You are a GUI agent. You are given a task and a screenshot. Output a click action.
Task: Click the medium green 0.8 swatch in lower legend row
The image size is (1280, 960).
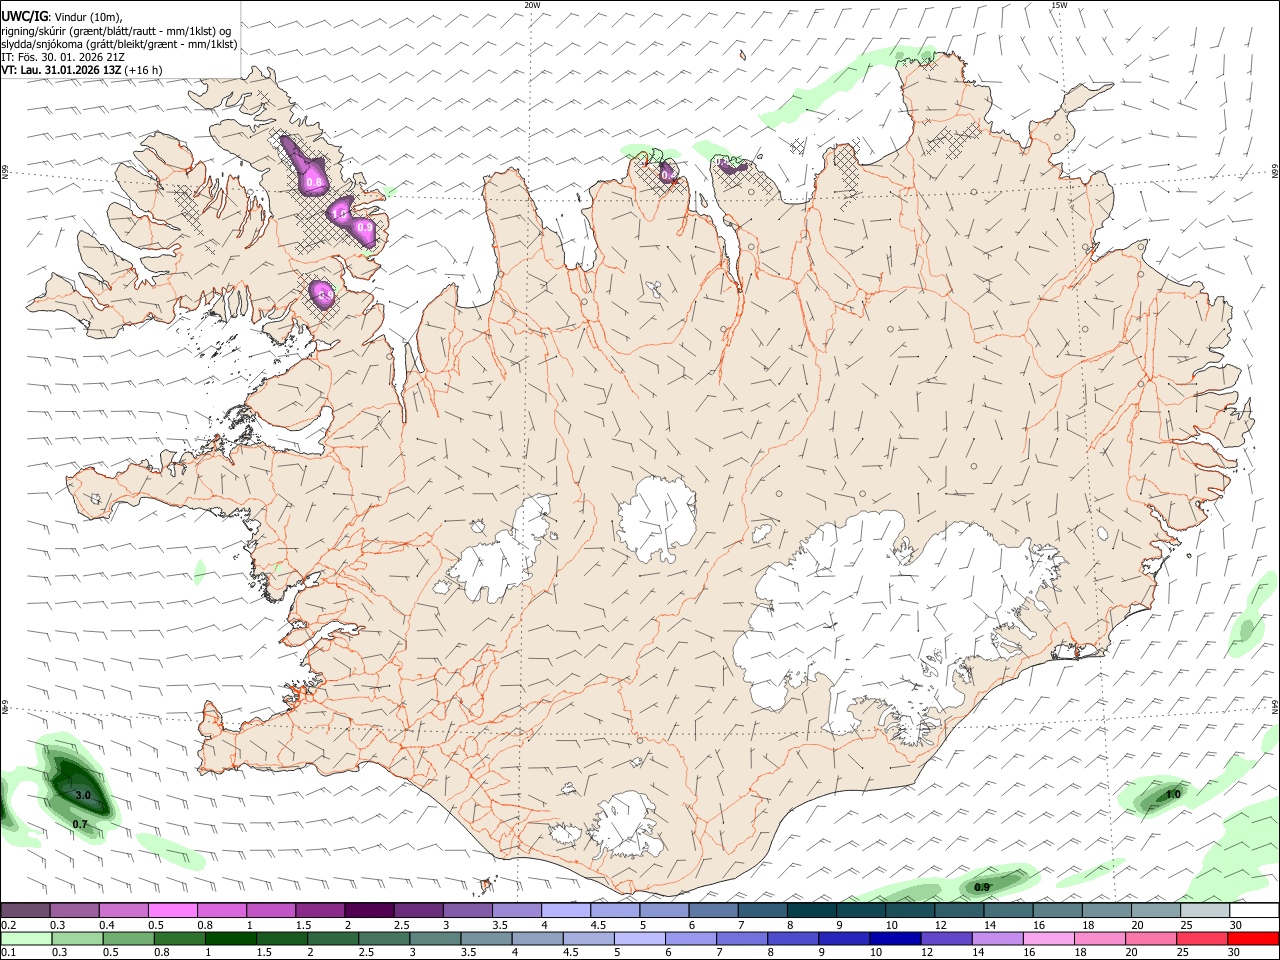point(181,938)
